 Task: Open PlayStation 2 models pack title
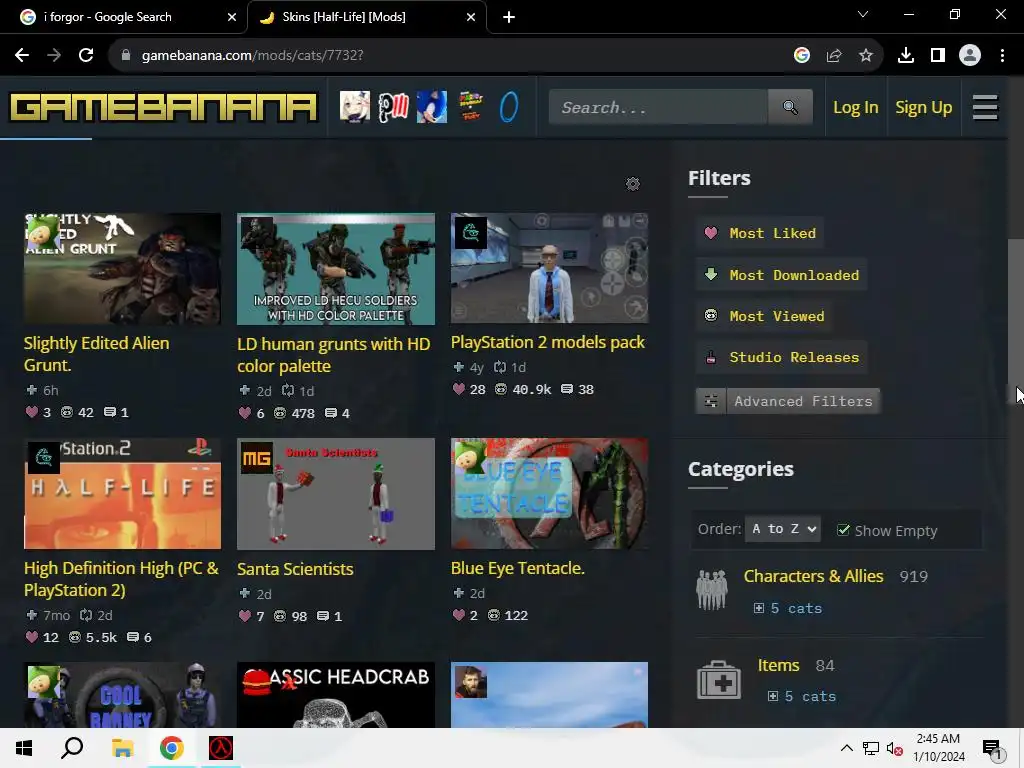pyautogui.click(x=547, y=342)
